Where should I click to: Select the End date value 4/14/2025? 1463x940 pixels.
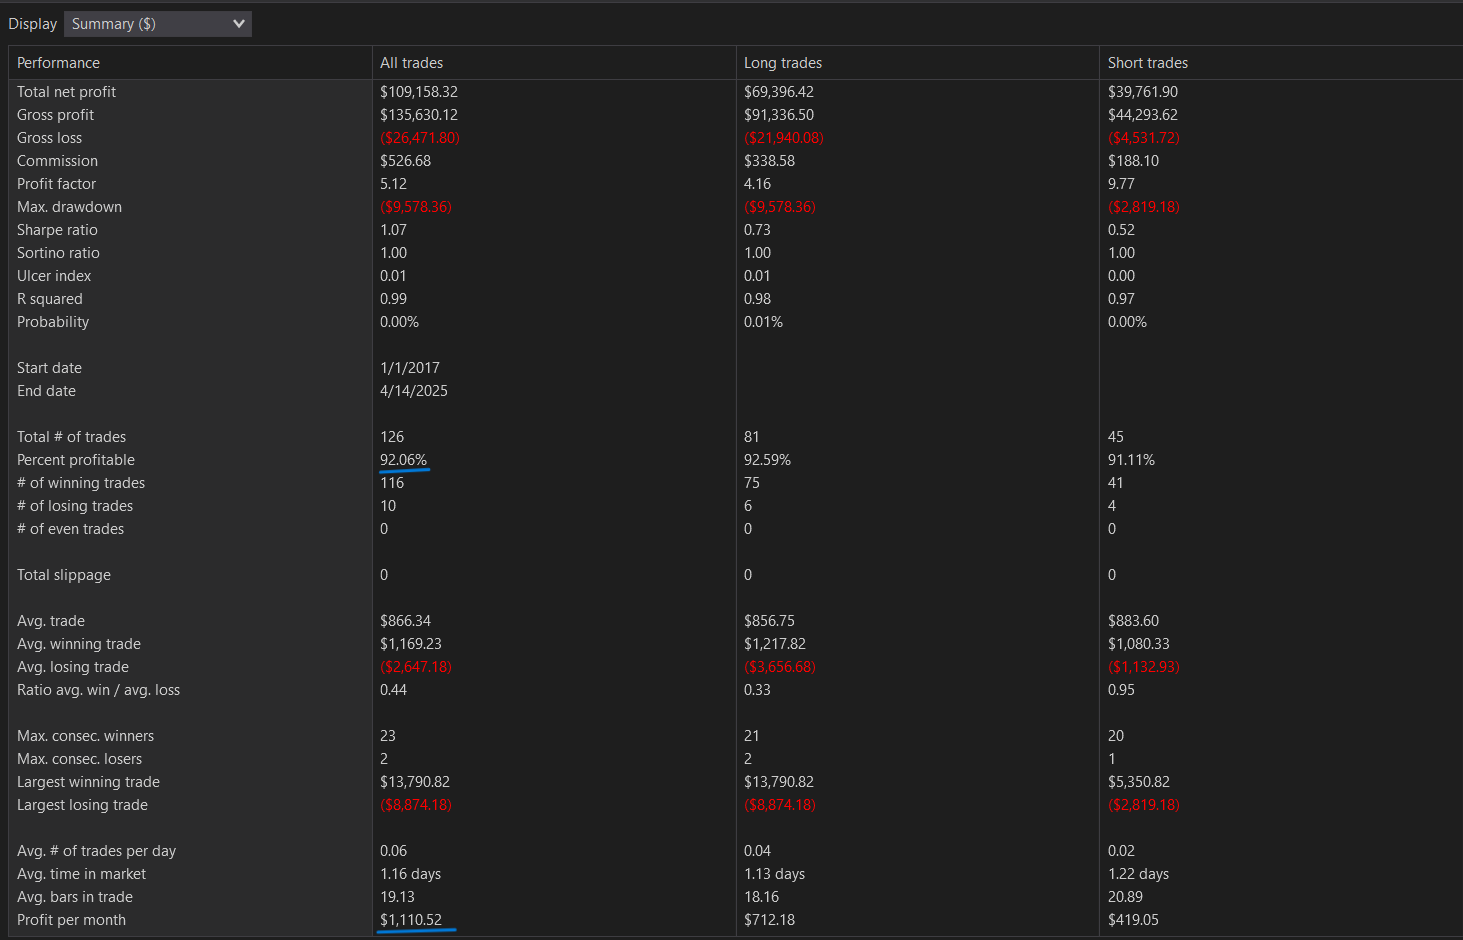413,391
